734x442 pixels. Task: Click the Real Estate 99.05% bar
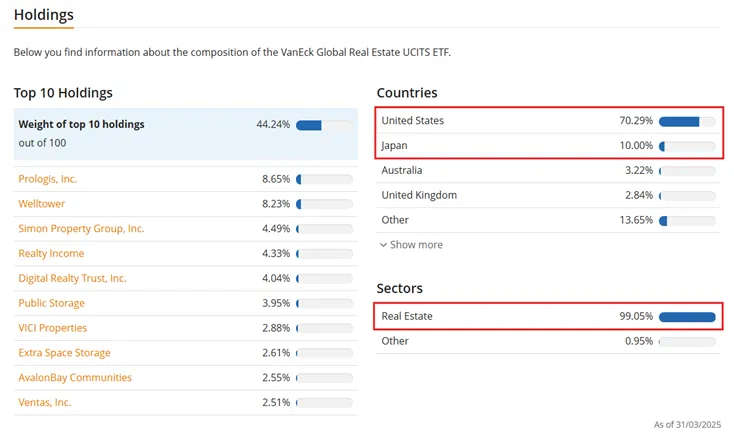(x=687, y=317)
